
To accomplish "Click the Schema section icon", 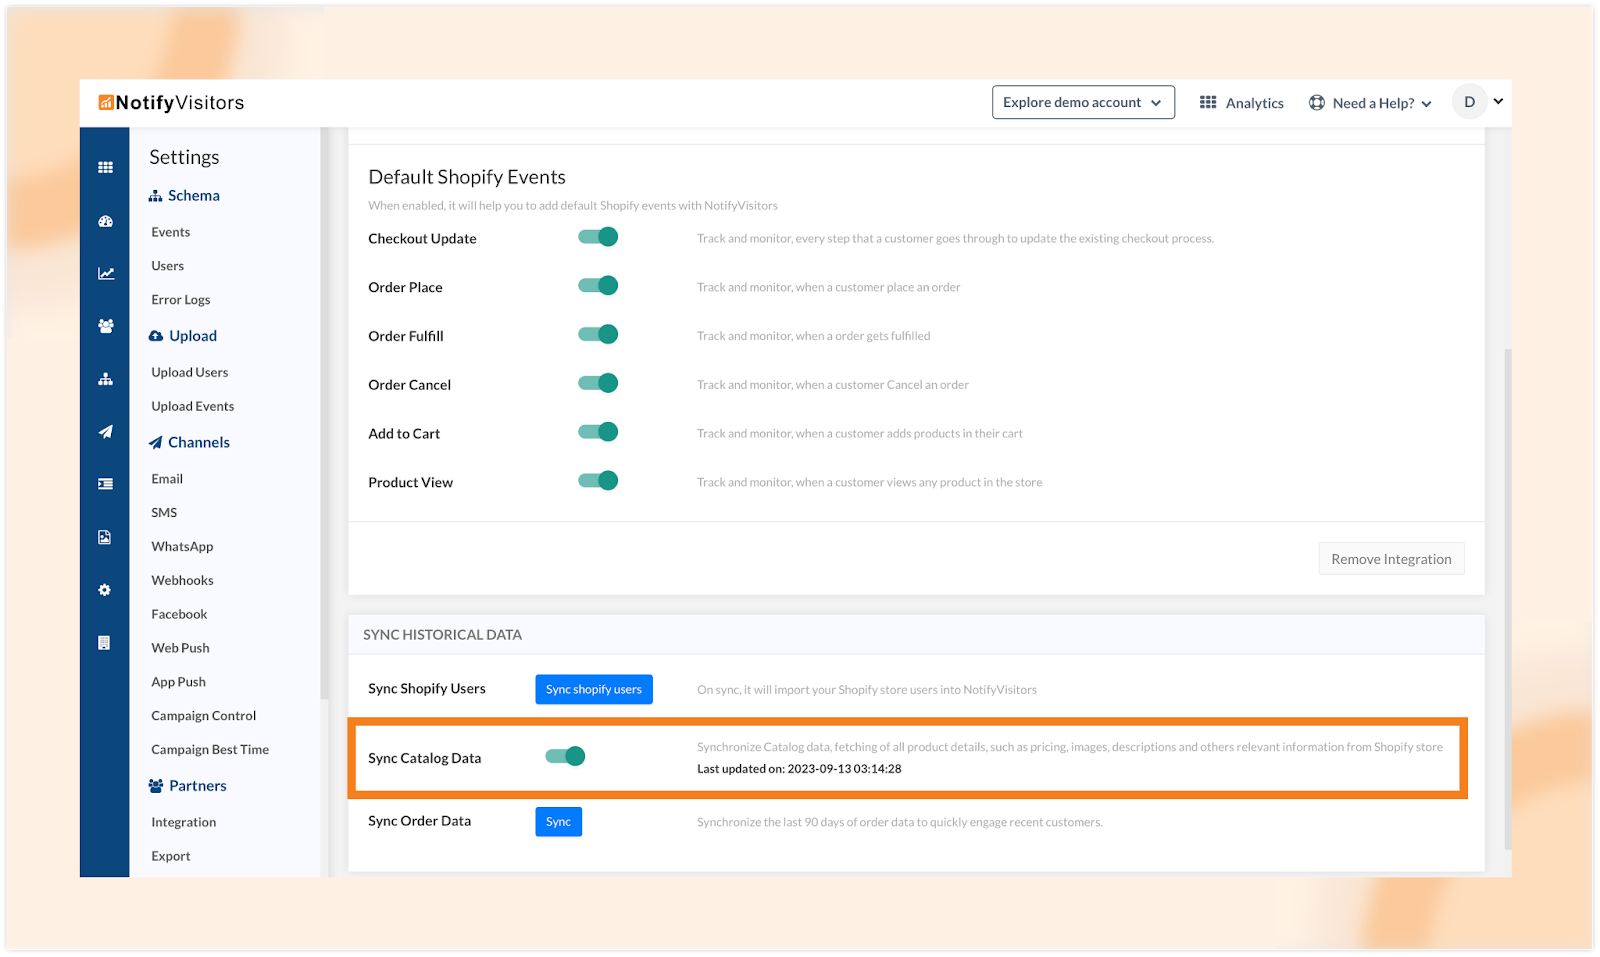I will [x=155, y=196].
